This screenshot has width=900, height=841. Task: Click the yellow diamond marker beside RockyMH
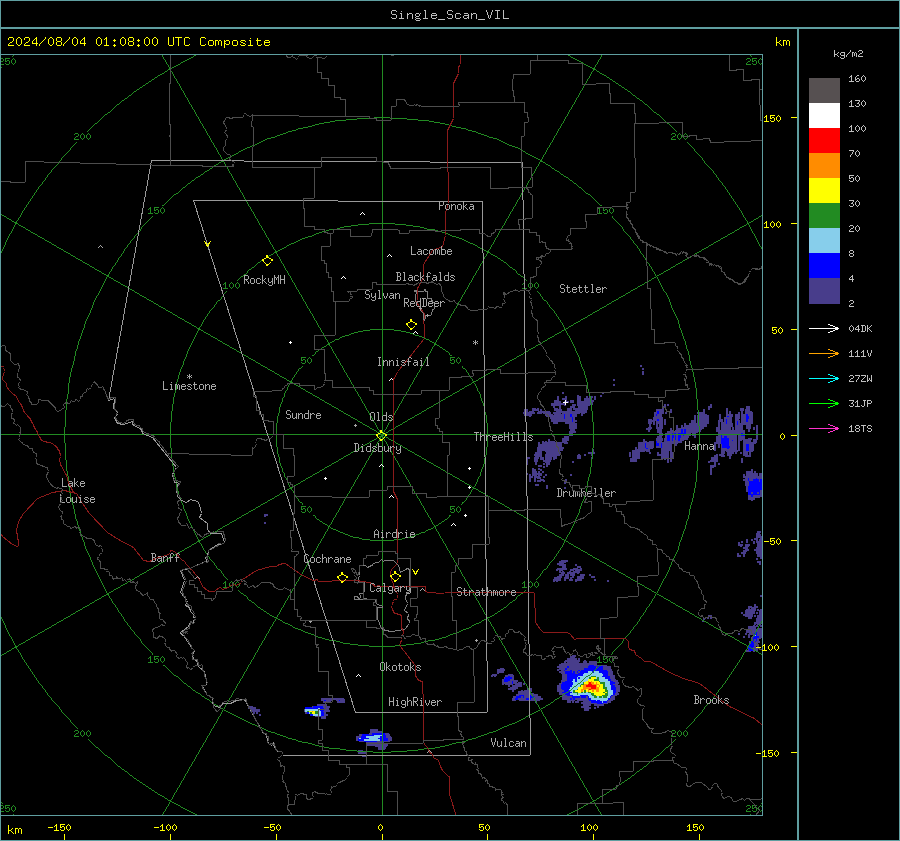267,261
